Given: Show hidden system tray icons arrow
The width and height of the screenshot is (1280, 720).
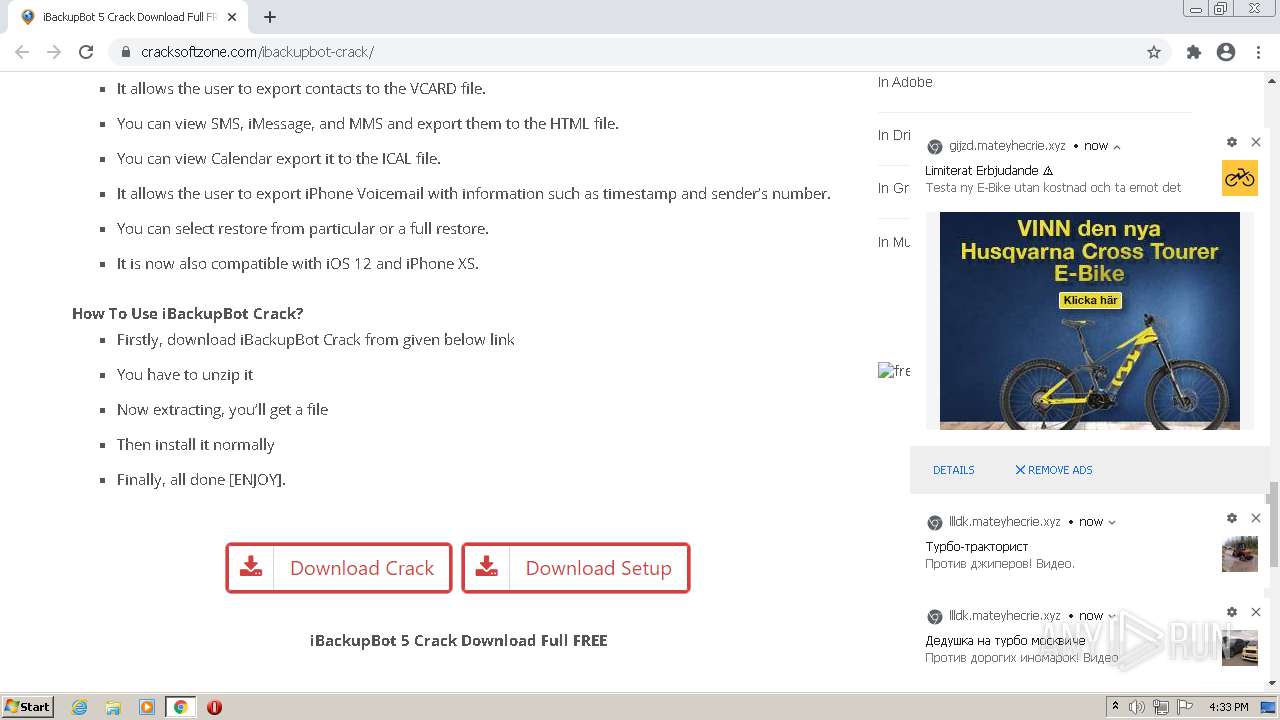Looking at the screenshot, I should tap(1116, 707).
